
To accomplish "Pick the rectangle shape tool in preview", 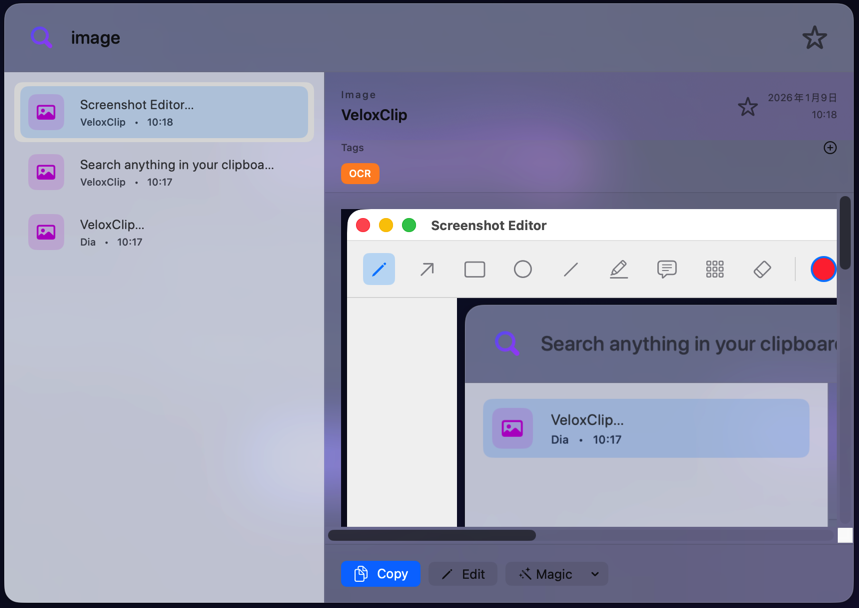I will (x=475, y=269).
